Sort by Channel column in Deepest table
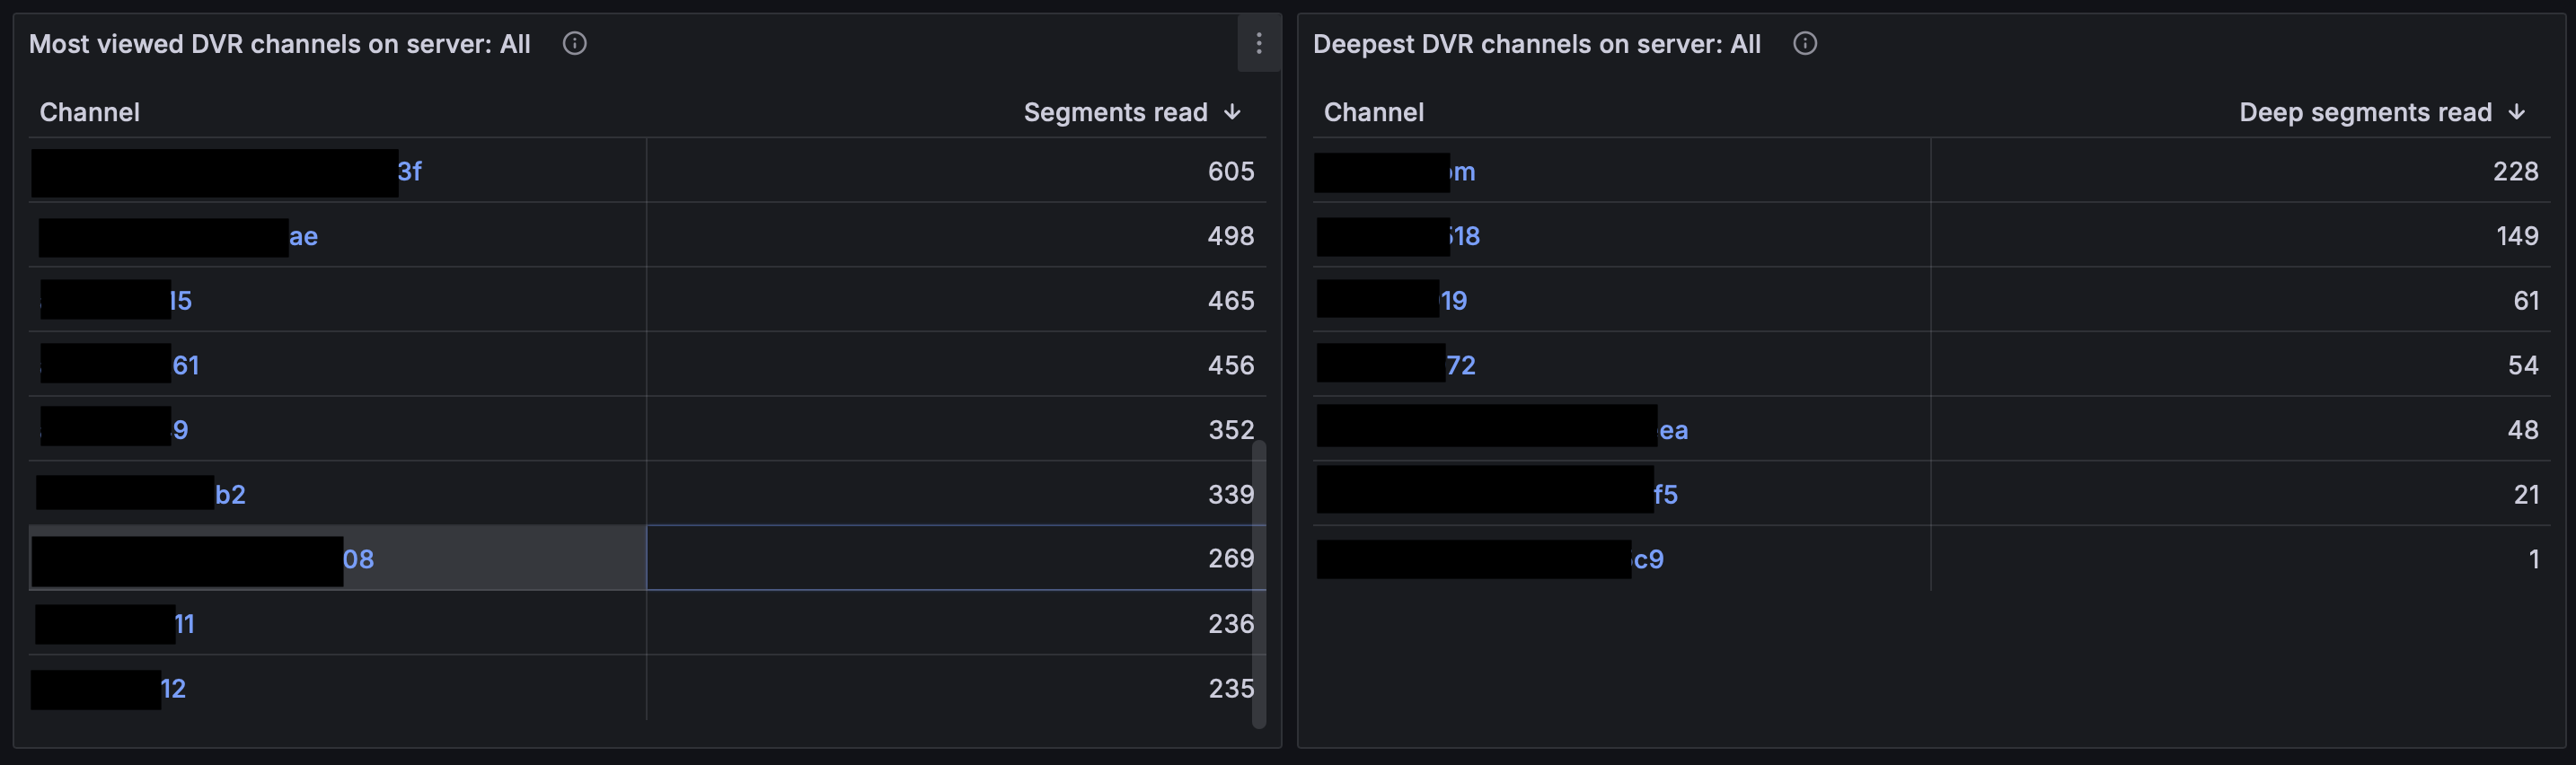 (1373, 112)
